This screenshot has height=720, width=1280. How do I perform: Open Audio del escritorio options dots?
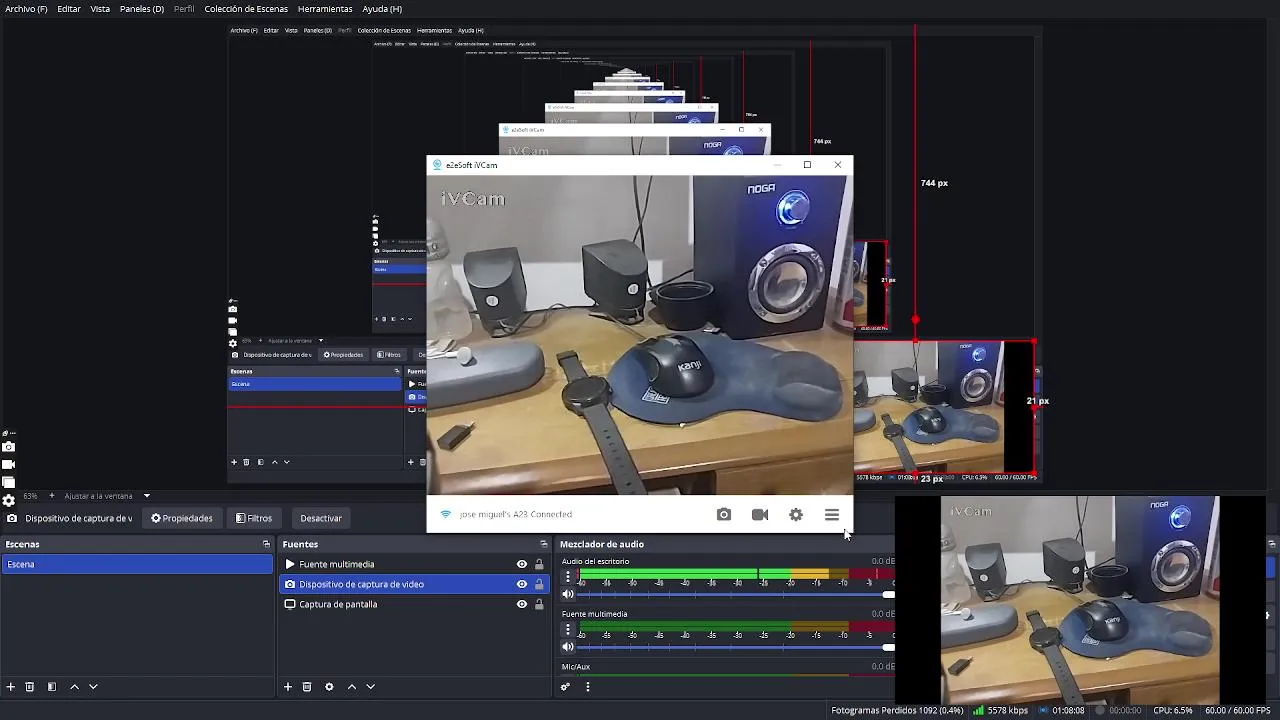pos(568,577)
